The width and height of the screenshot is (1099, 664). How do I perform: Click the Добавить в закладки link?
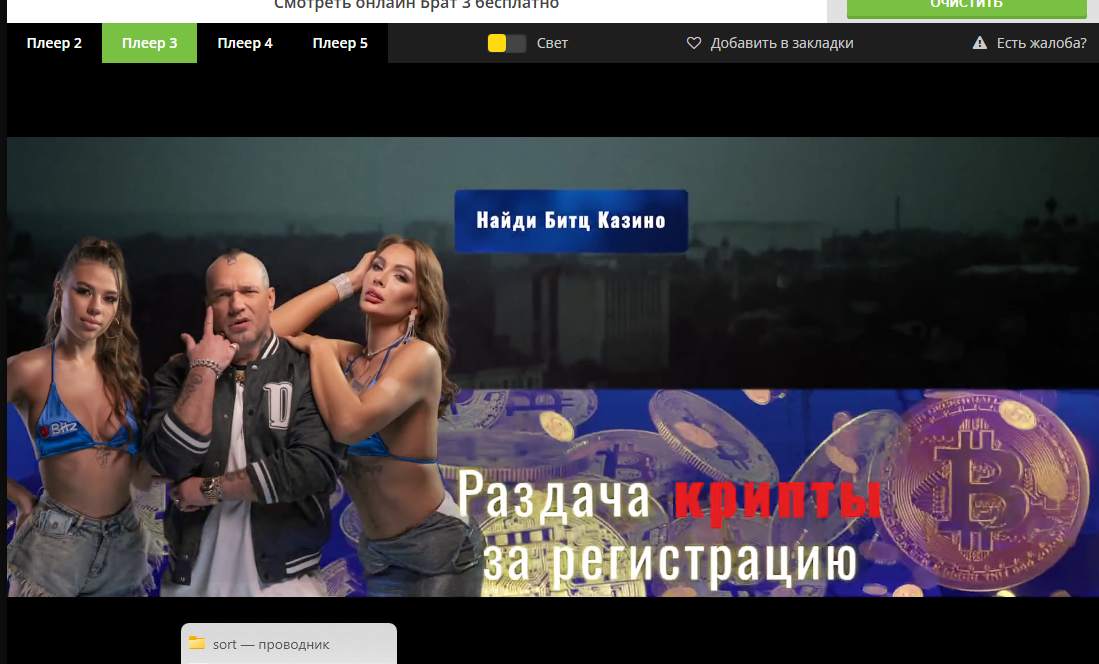(781, 43)
